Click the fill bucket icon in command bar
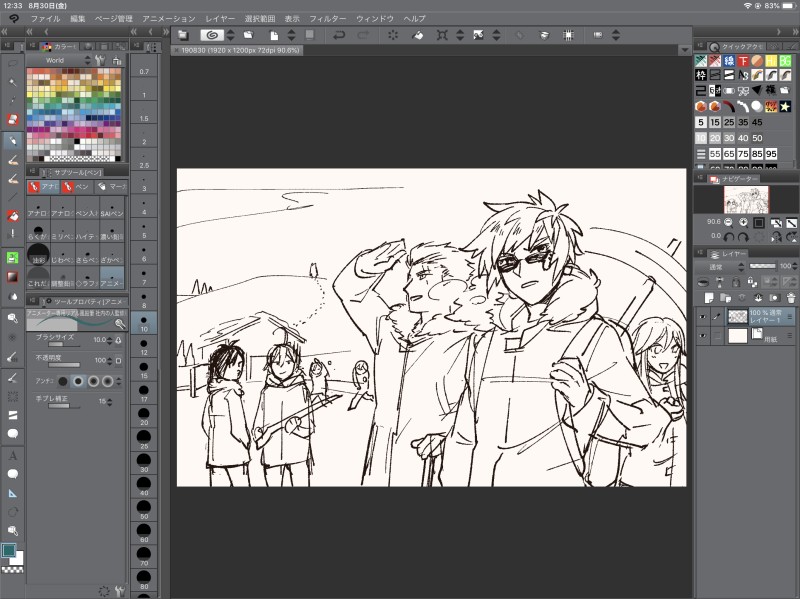Image resolution: width=800 pixels, height=599 pixels. (x=417, y=35)
